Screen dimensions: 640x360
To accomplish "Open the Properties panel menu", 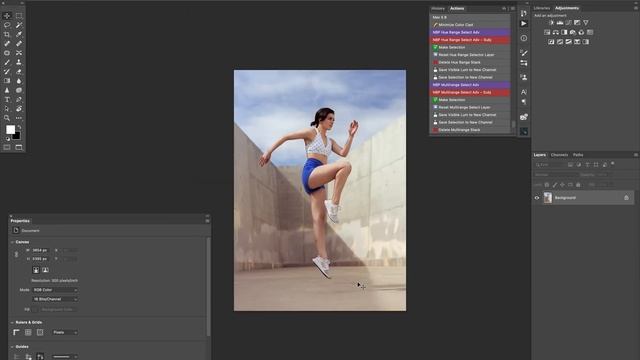I will (207, 221).
